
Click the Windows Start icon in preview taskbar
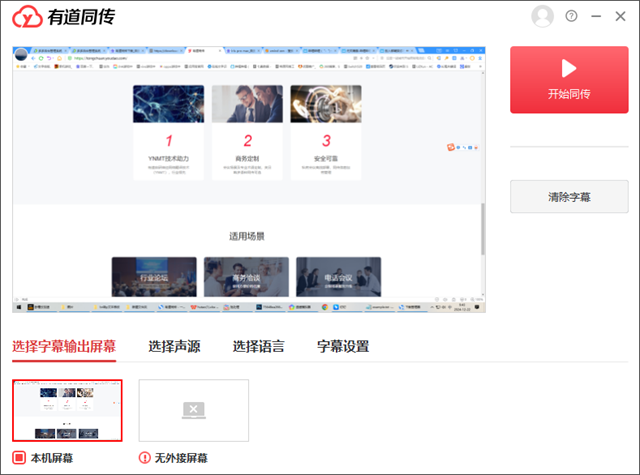19,307
